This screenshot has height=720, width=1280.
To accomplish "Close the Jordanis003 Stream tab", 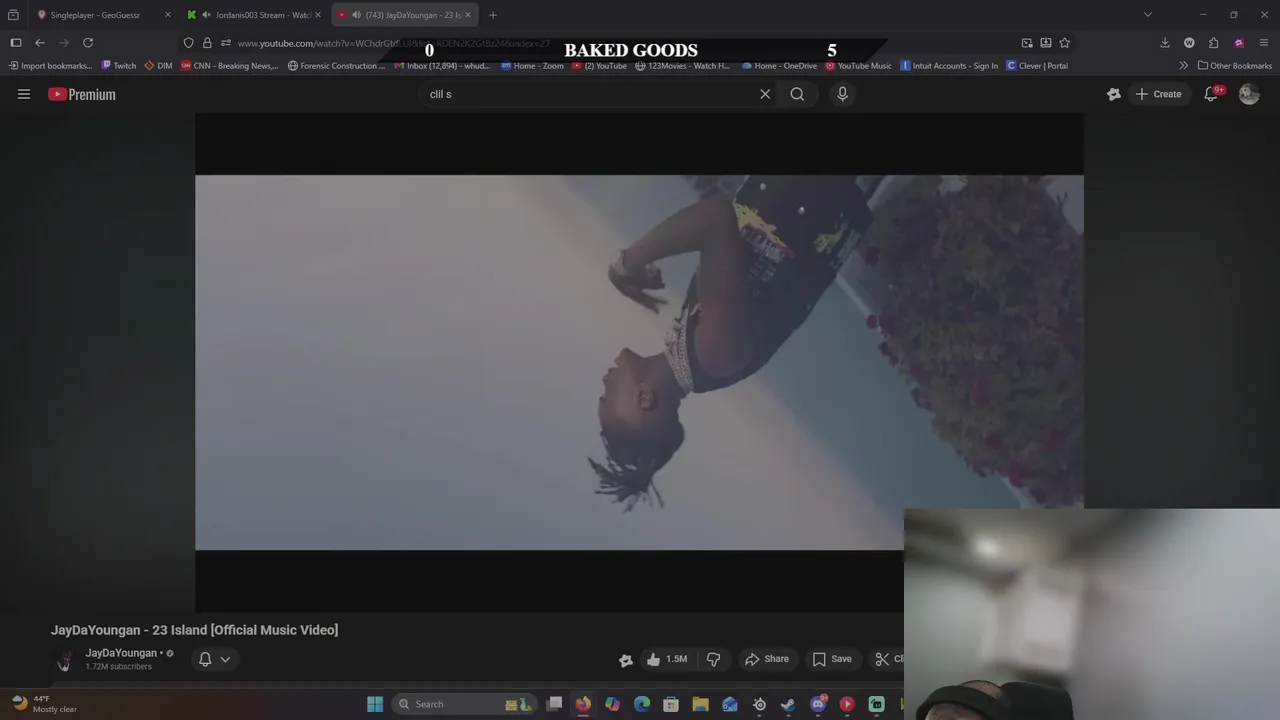I will [318, 15].
